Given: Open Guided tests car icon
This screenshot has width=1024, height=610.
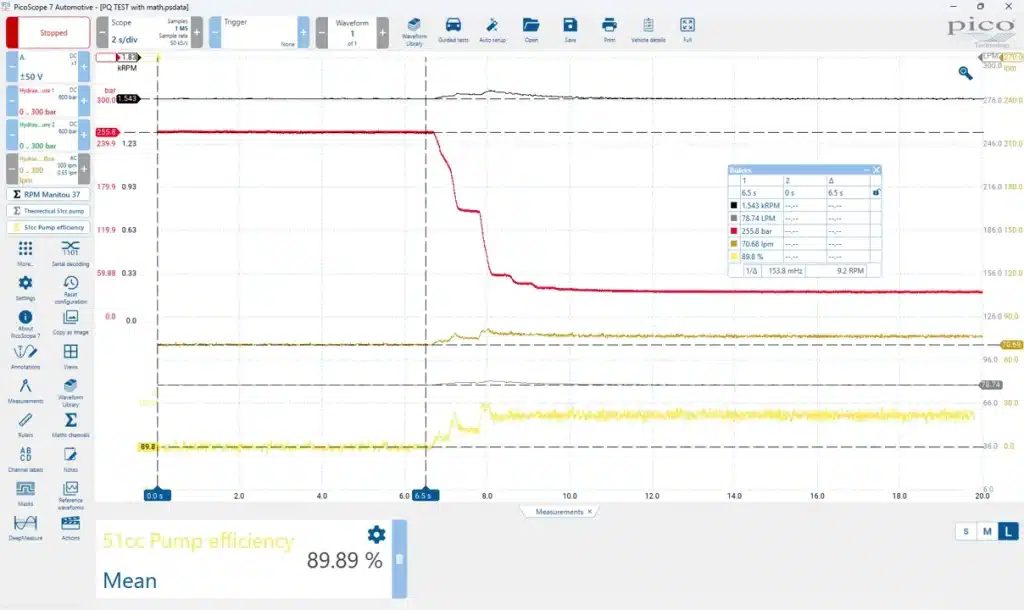Looking at the screenshot, I should (x=453, y=30).
